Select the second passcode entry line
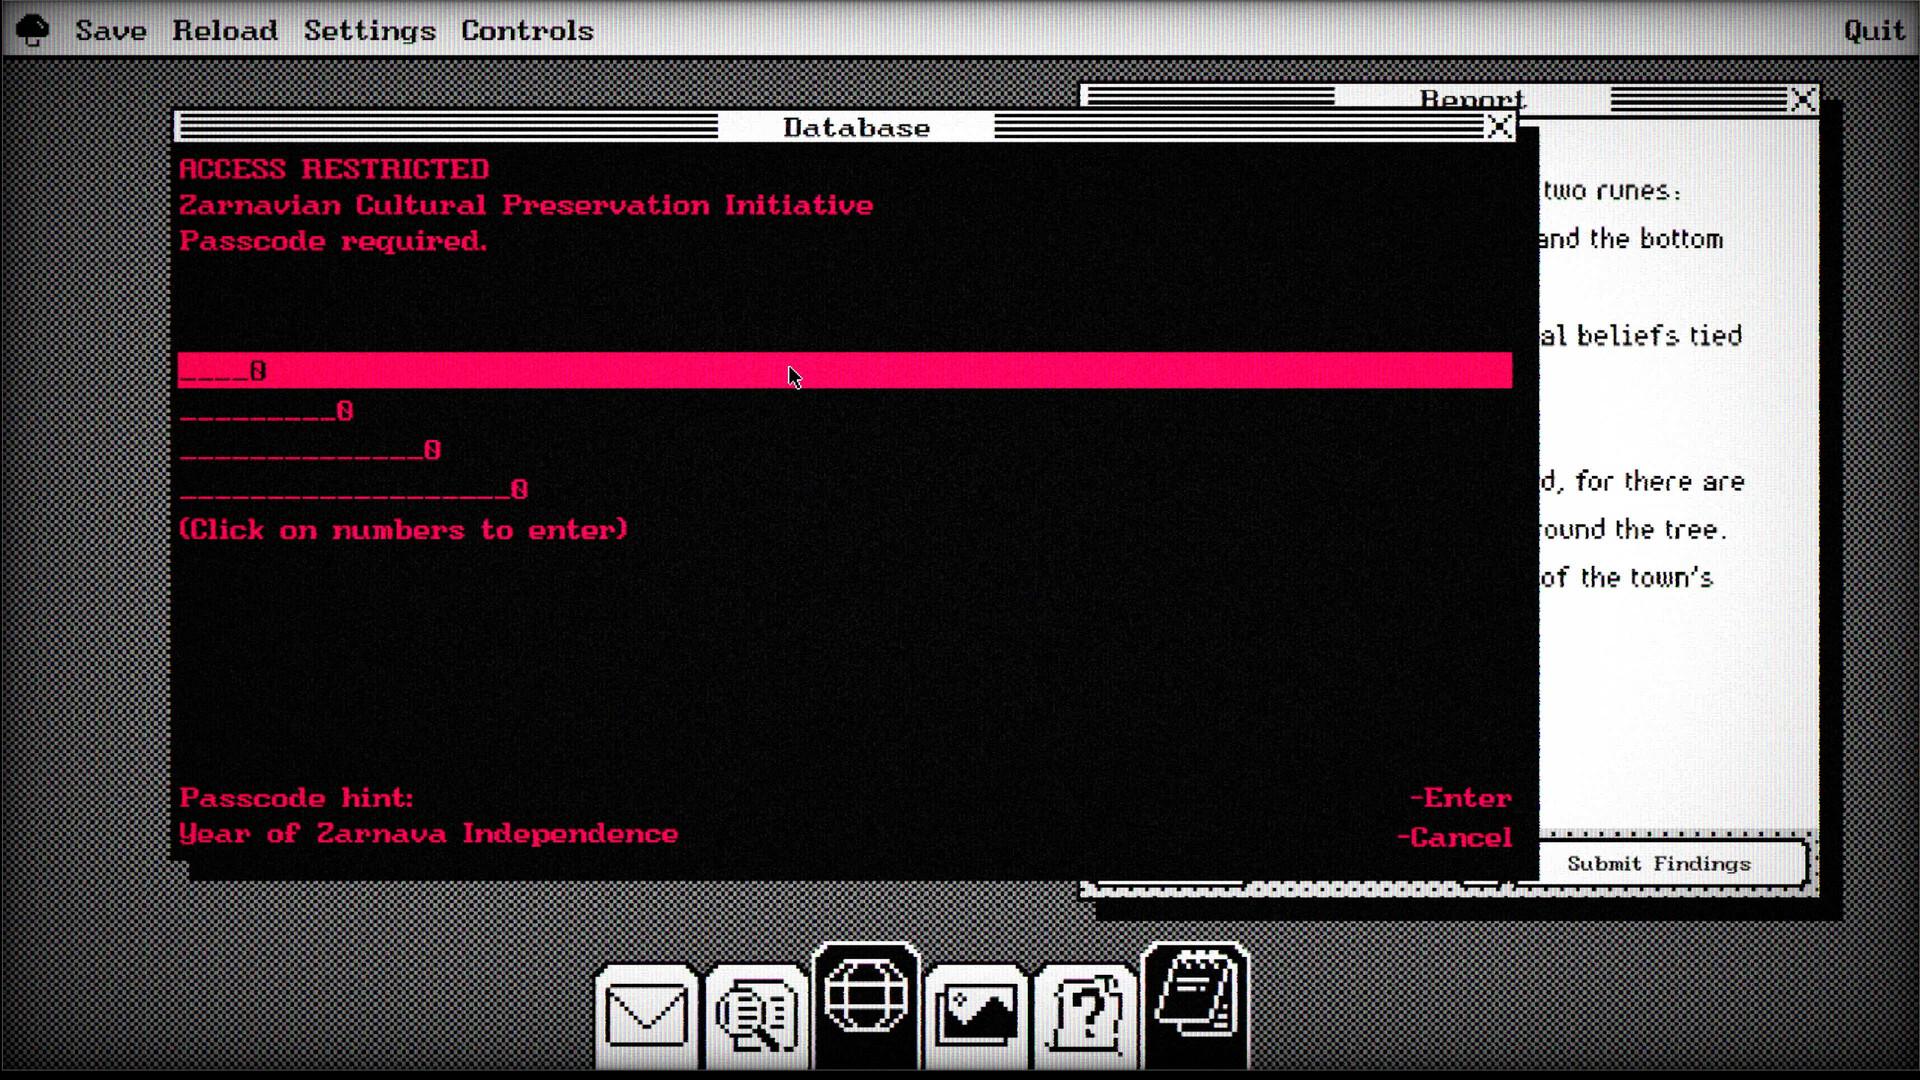Viewport: 1920px width, 1080px height. coord(266,410)
